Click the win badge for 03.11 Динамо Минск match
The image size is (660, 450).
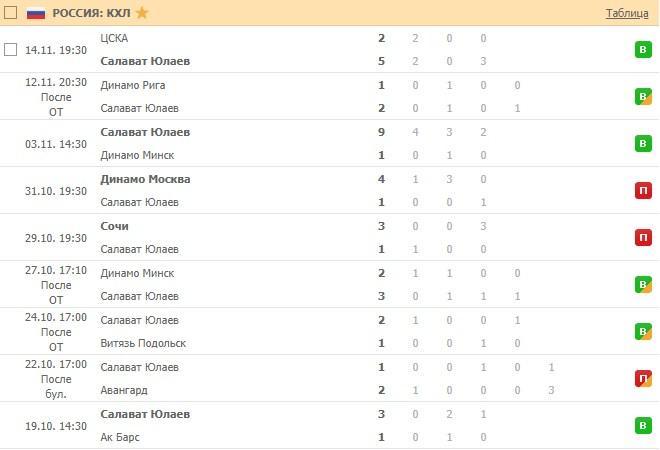(644, 144)
